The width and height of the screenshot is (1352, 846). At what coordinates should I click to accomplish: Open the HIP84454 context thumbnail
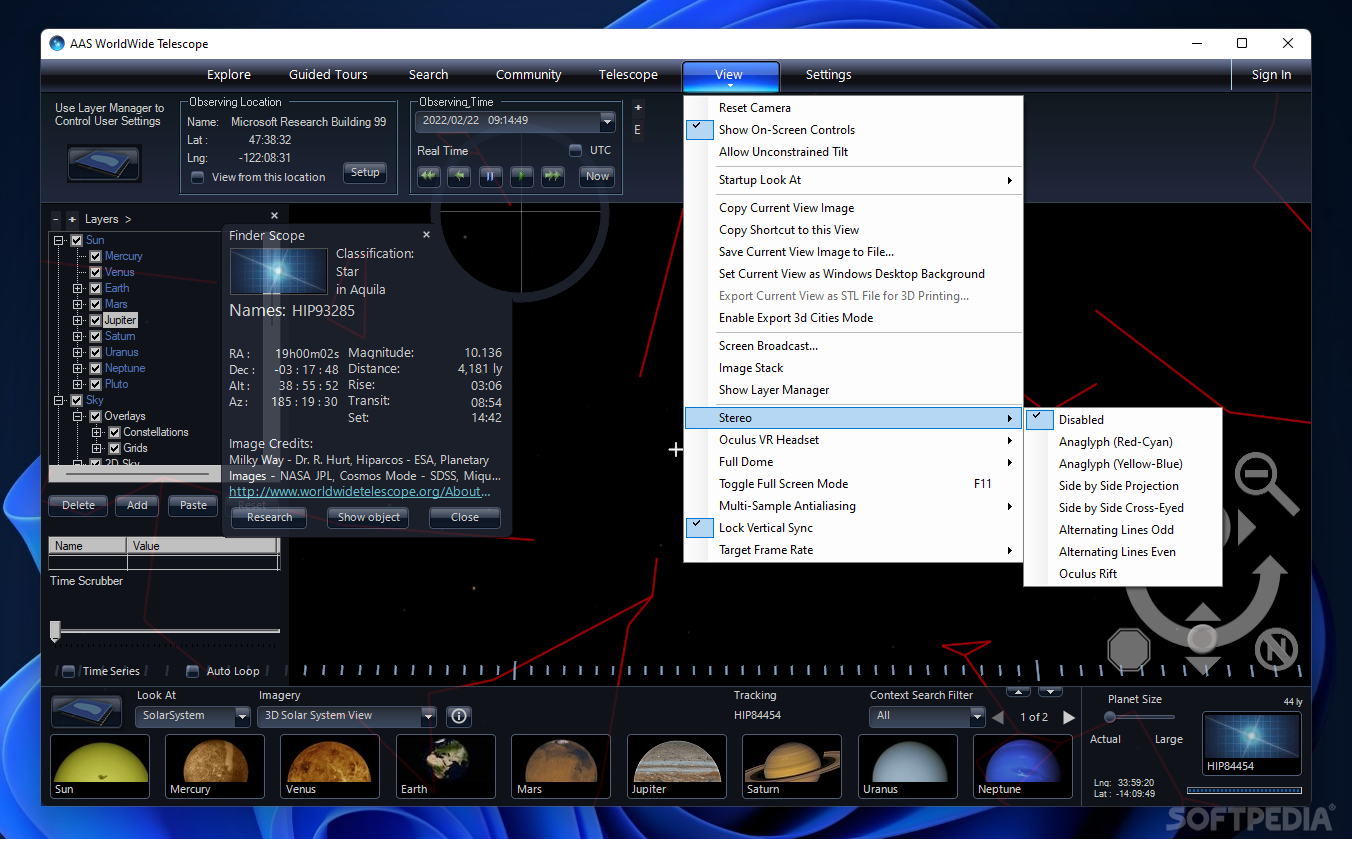pos(1252,743)
